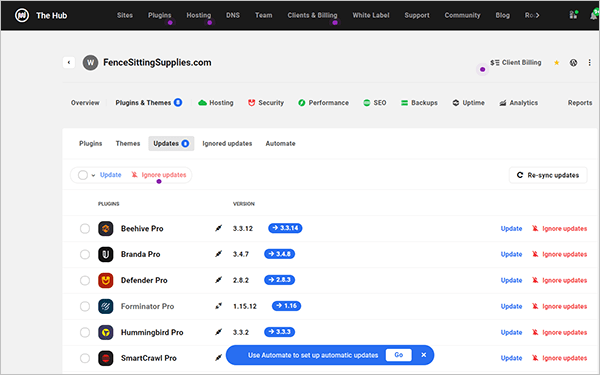
Task: Click The Hub logo icon
Action: click(x=22, y=15)
